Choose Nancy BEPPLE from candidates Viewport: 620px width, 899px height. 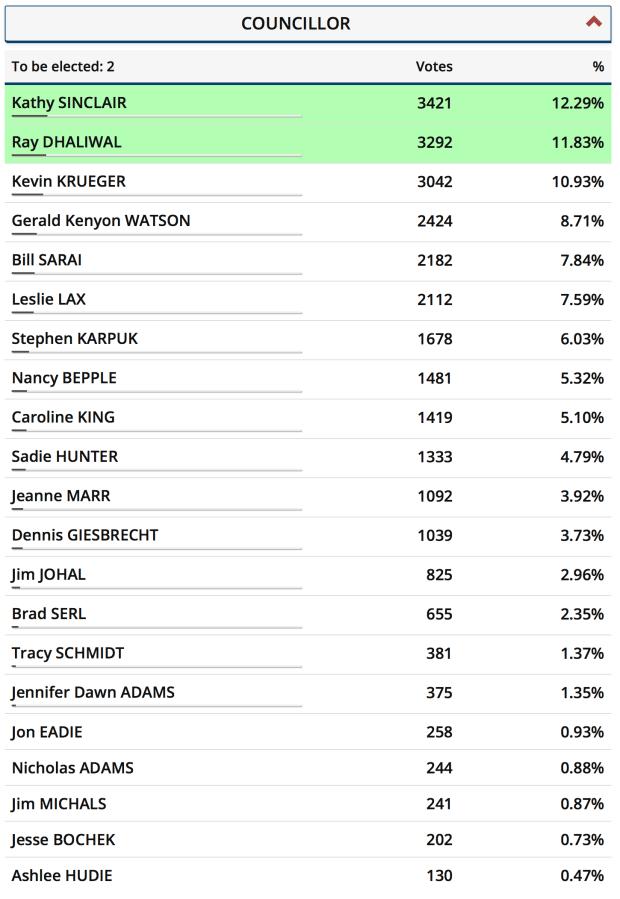pyautogui.click(x=64, y=378)
